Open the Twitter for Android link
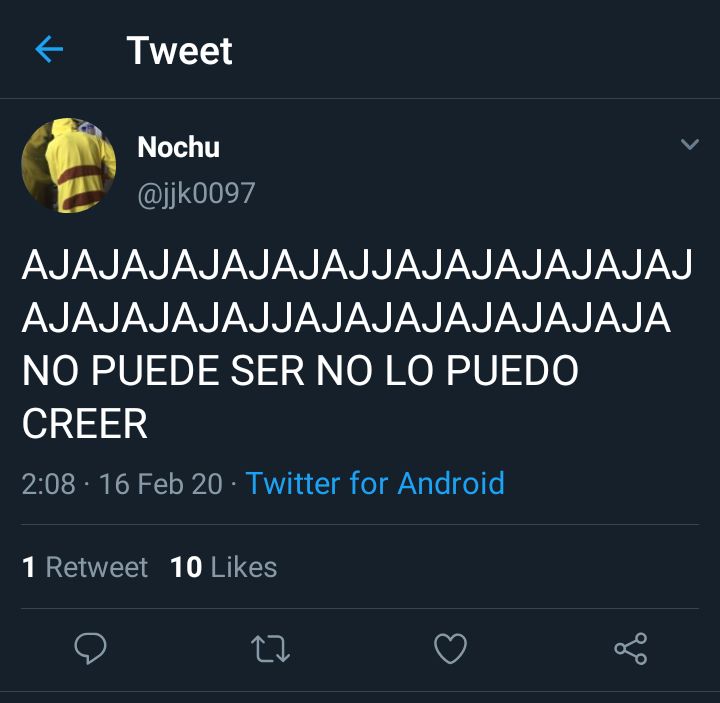720x703 pixels. point(375,483)
